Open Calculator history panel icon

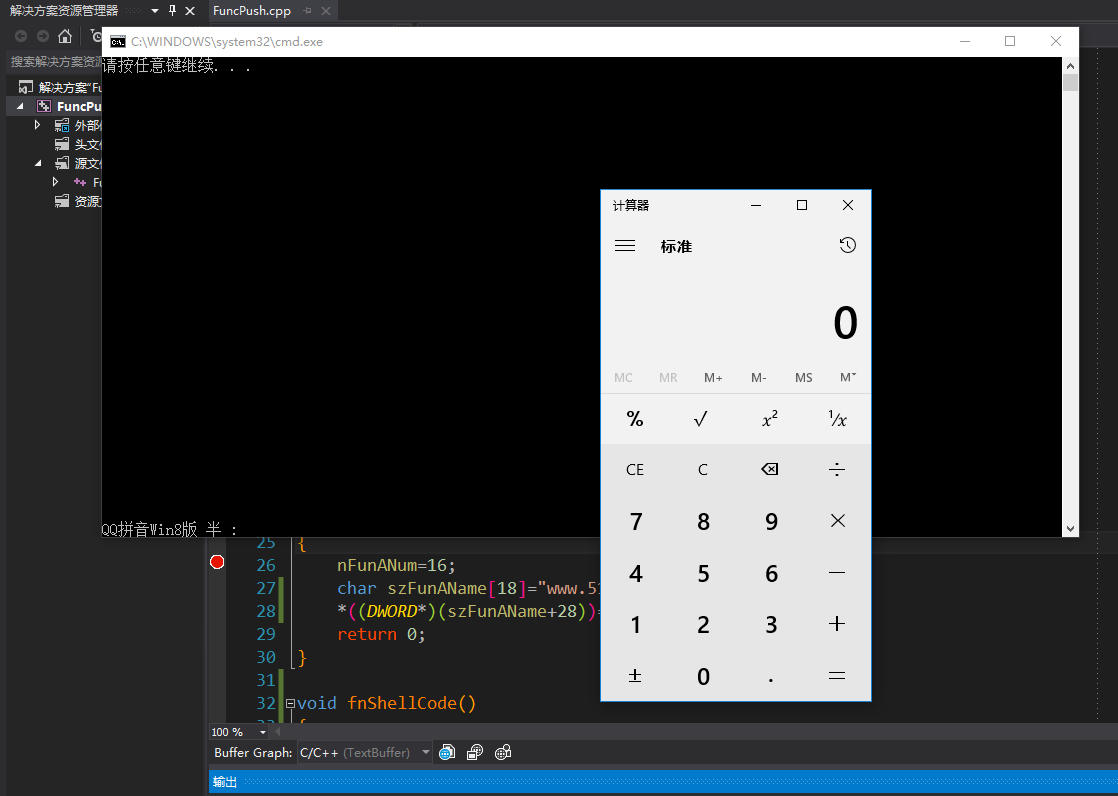pos(847,245)
